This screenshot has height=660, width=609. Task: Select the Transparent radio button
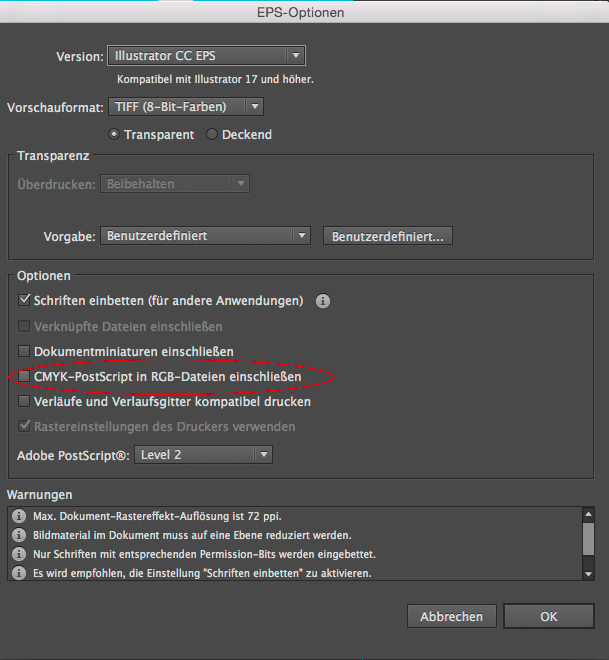[x=114, y=135]
